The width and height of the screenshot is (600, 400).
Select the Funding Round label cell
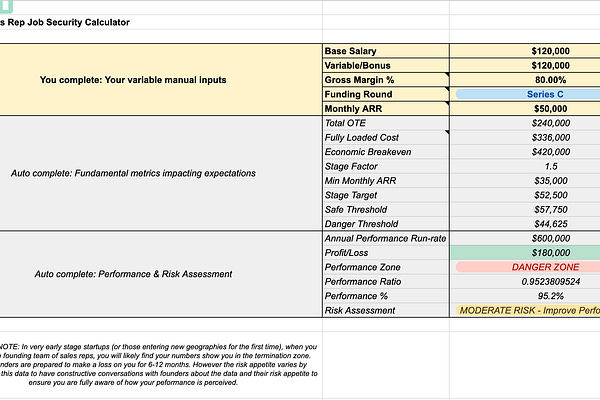[x=386, y=94]
